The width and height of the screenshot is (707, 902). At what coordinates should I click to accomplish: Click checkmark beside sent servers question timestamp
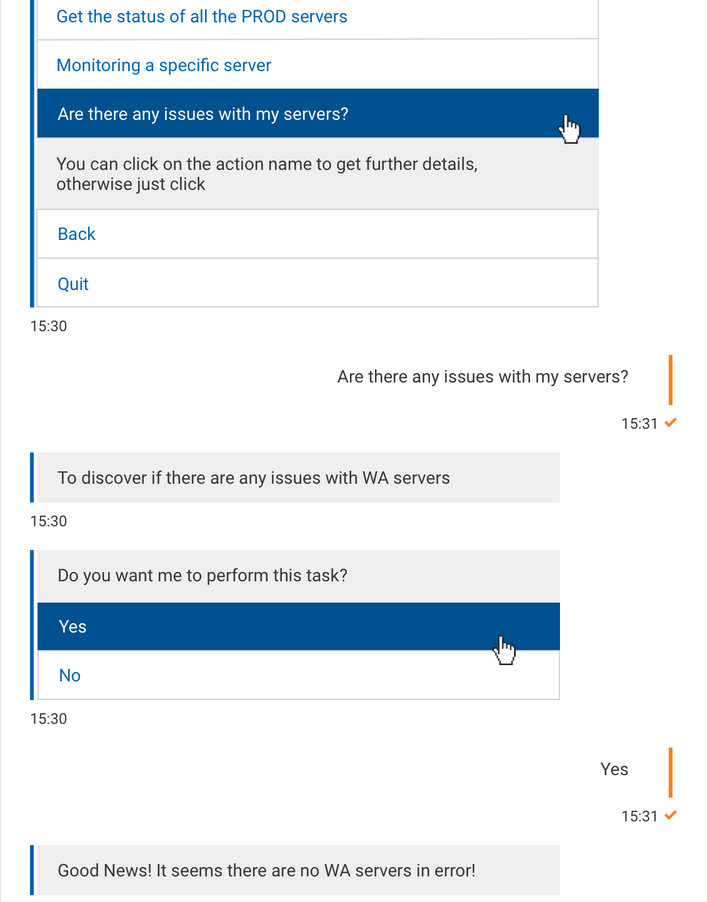(x=671, y=423)
